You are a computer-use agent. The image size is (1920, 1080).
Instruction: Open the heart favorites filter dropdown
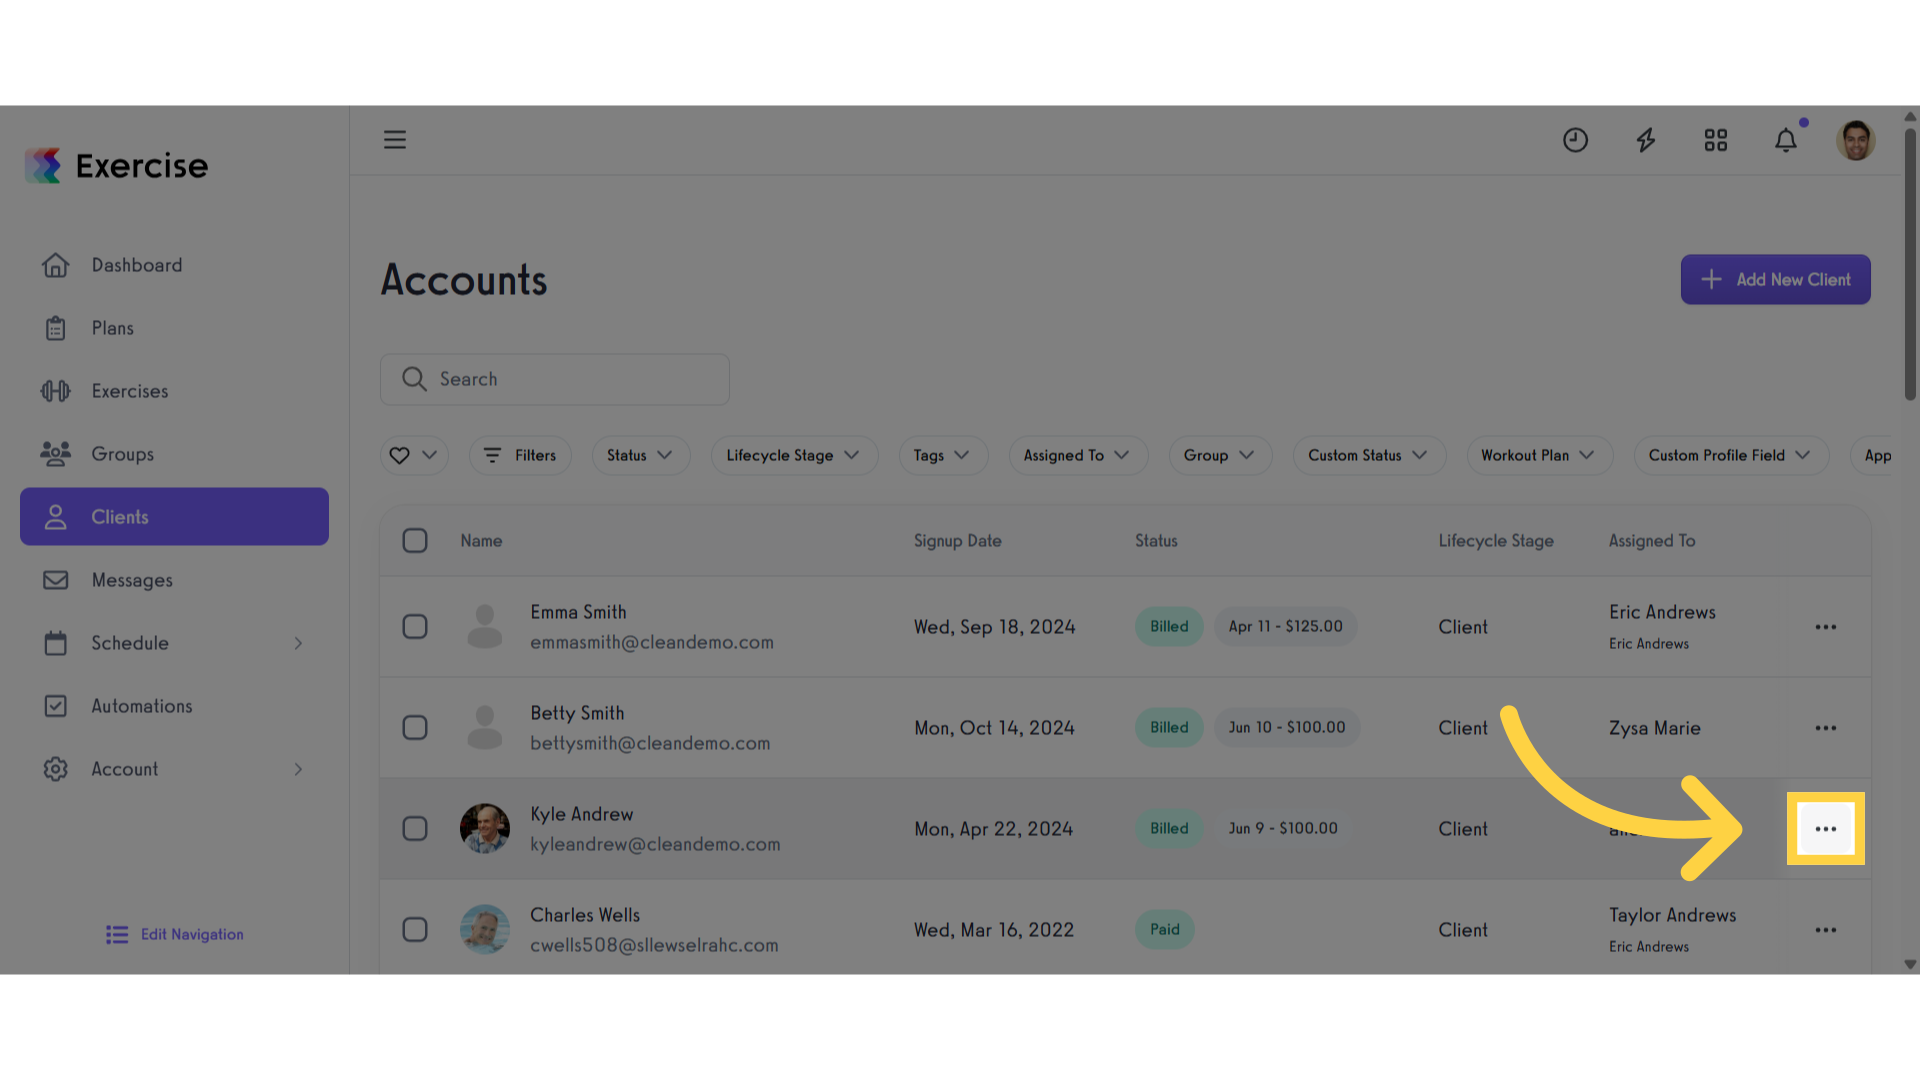[x=414, y=455]
